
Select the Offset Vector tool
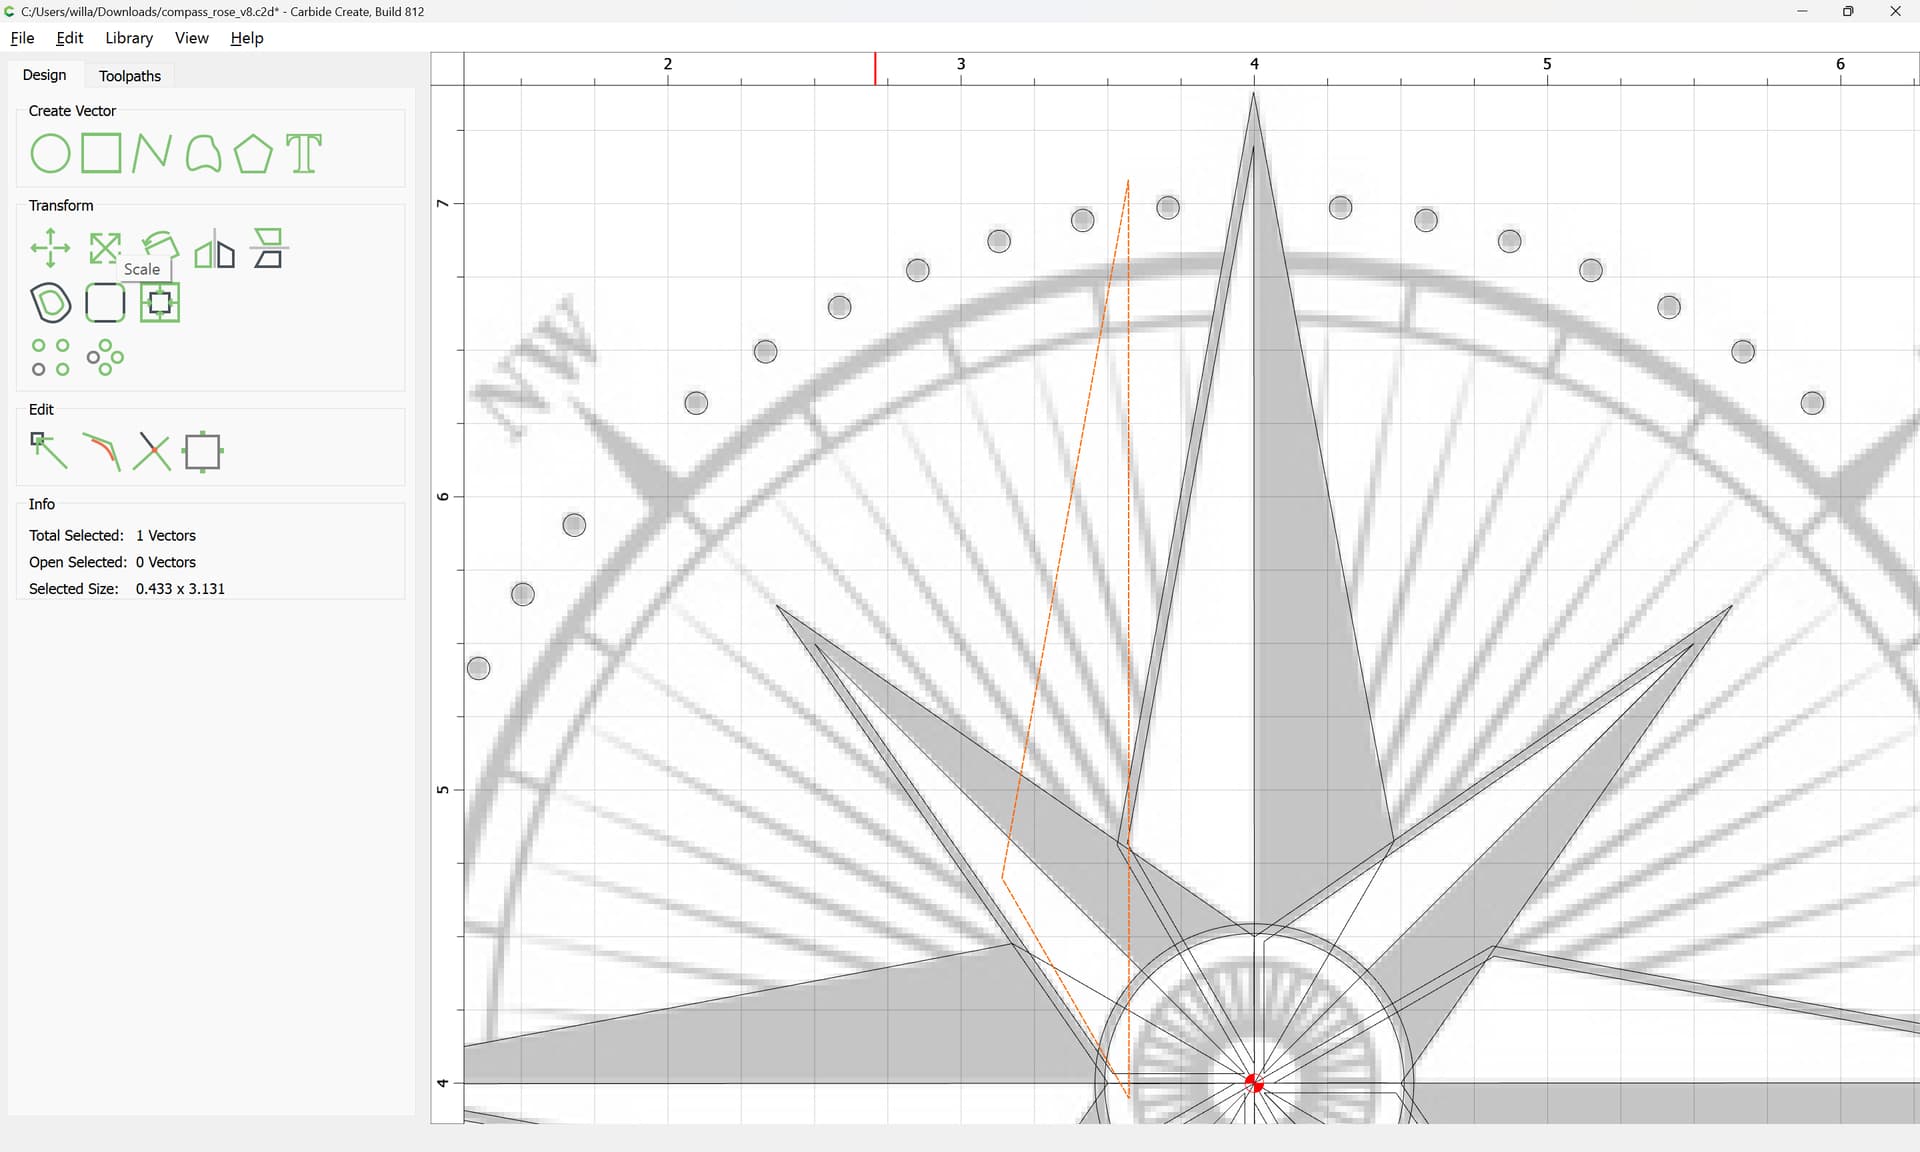pos(51,302)
